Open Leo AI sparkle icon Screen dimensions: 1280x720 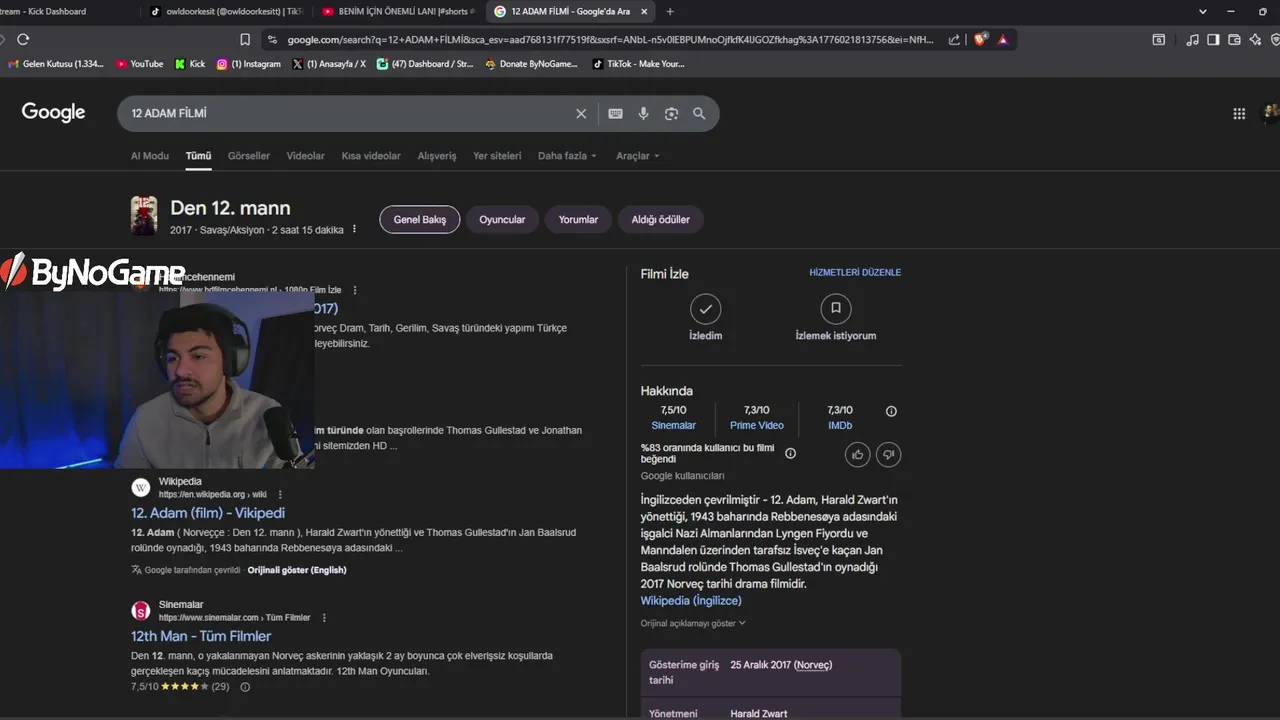click(x=1255, y=39)
